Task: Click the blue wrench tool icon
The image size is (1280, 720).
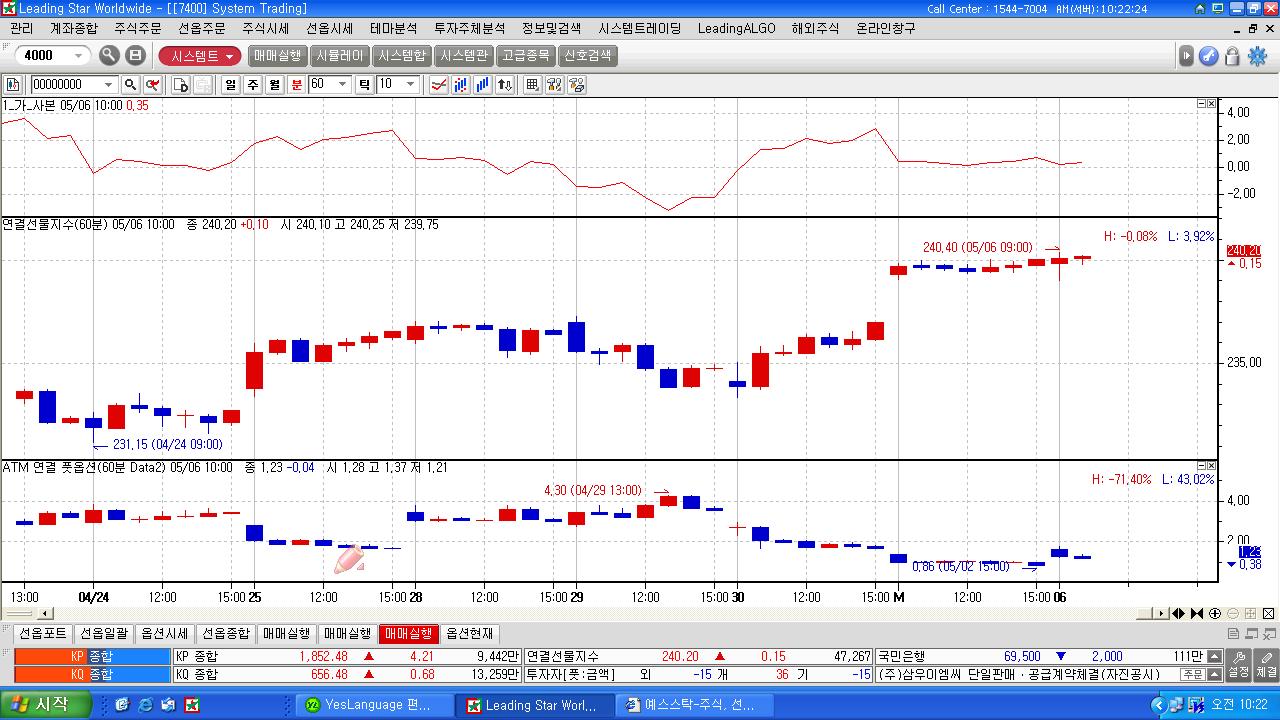Action: click(1208, 56)
